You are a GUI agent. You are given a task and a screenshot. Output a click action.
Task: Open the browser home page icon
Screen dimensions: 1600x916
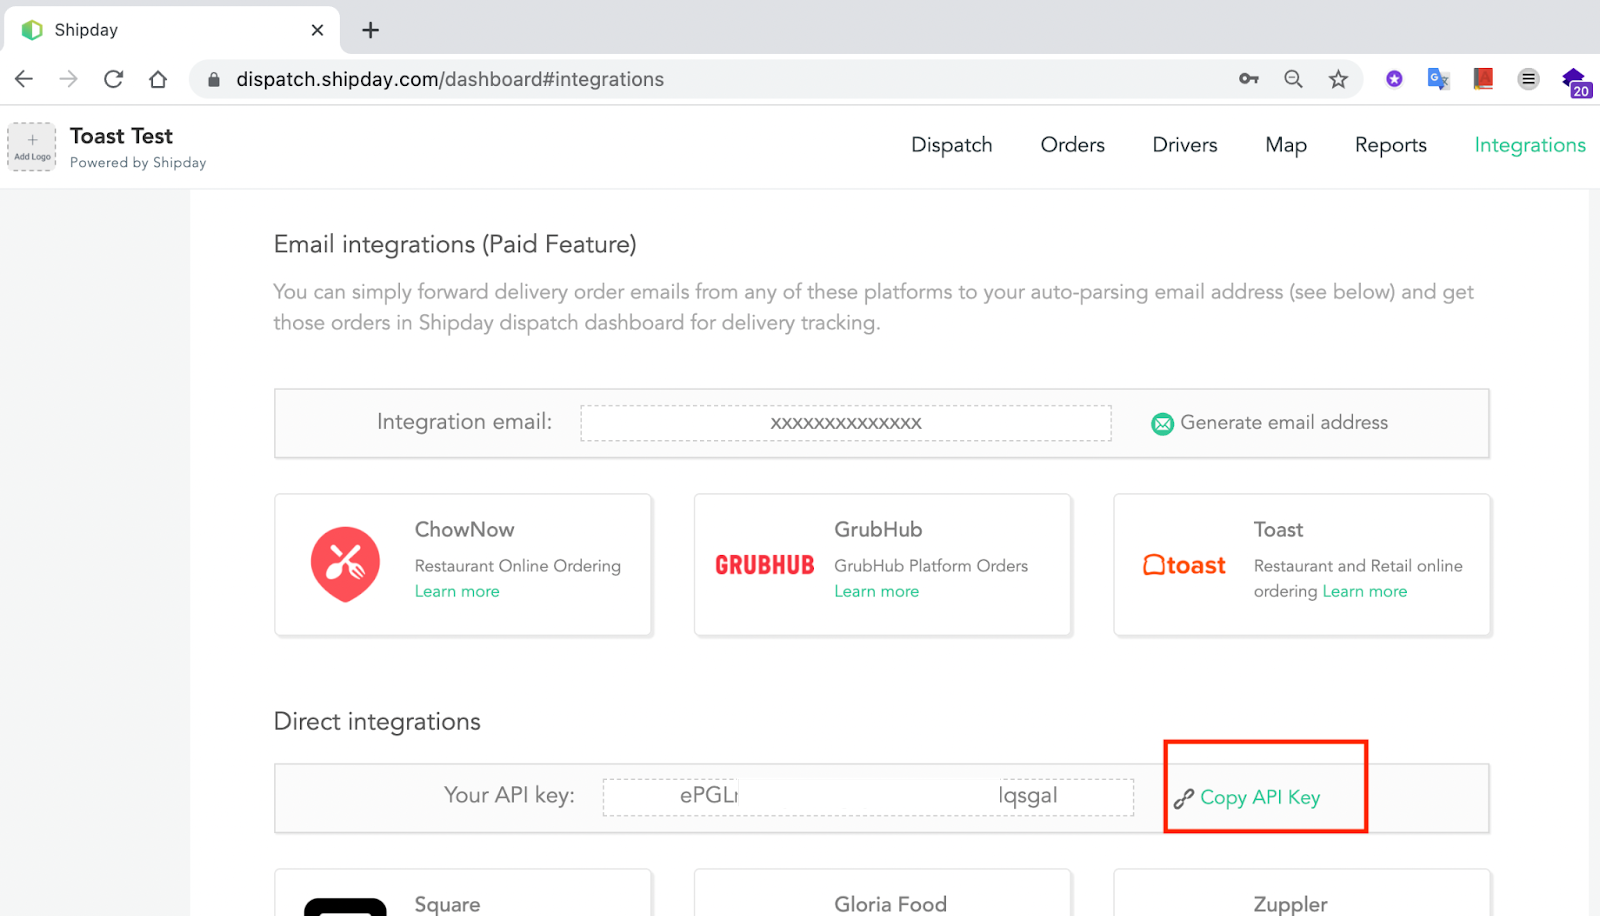[158, 79]
